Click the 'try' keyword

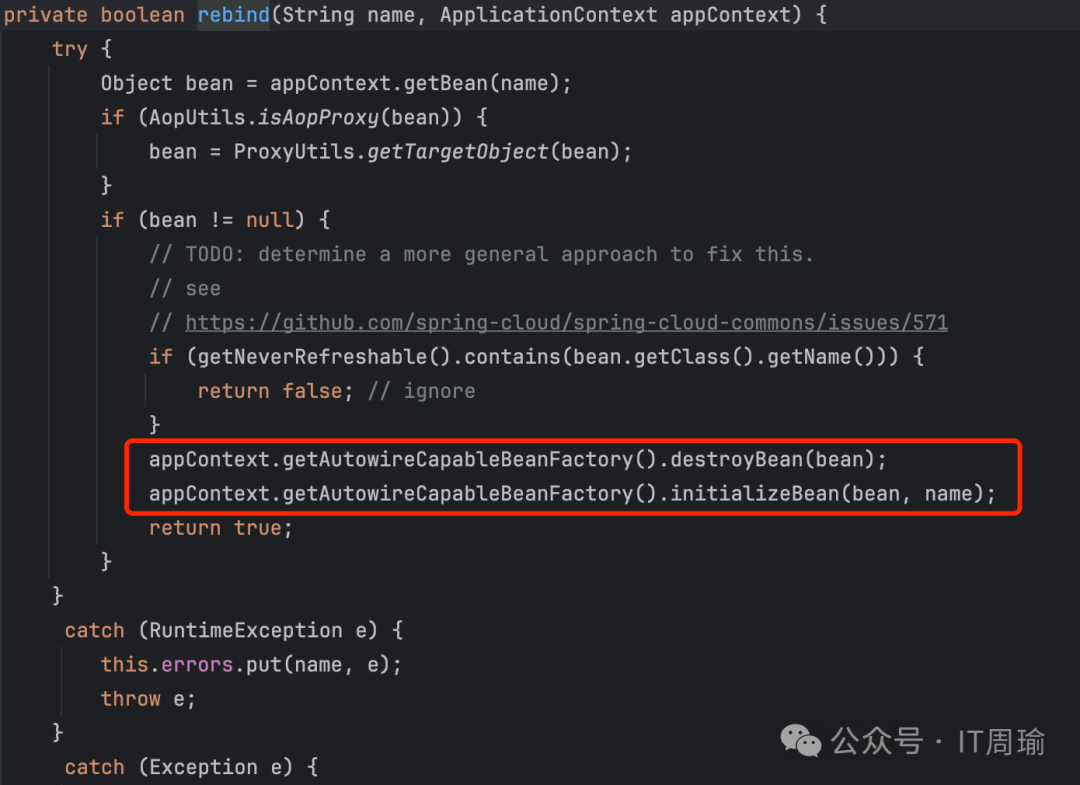(70, 49)
